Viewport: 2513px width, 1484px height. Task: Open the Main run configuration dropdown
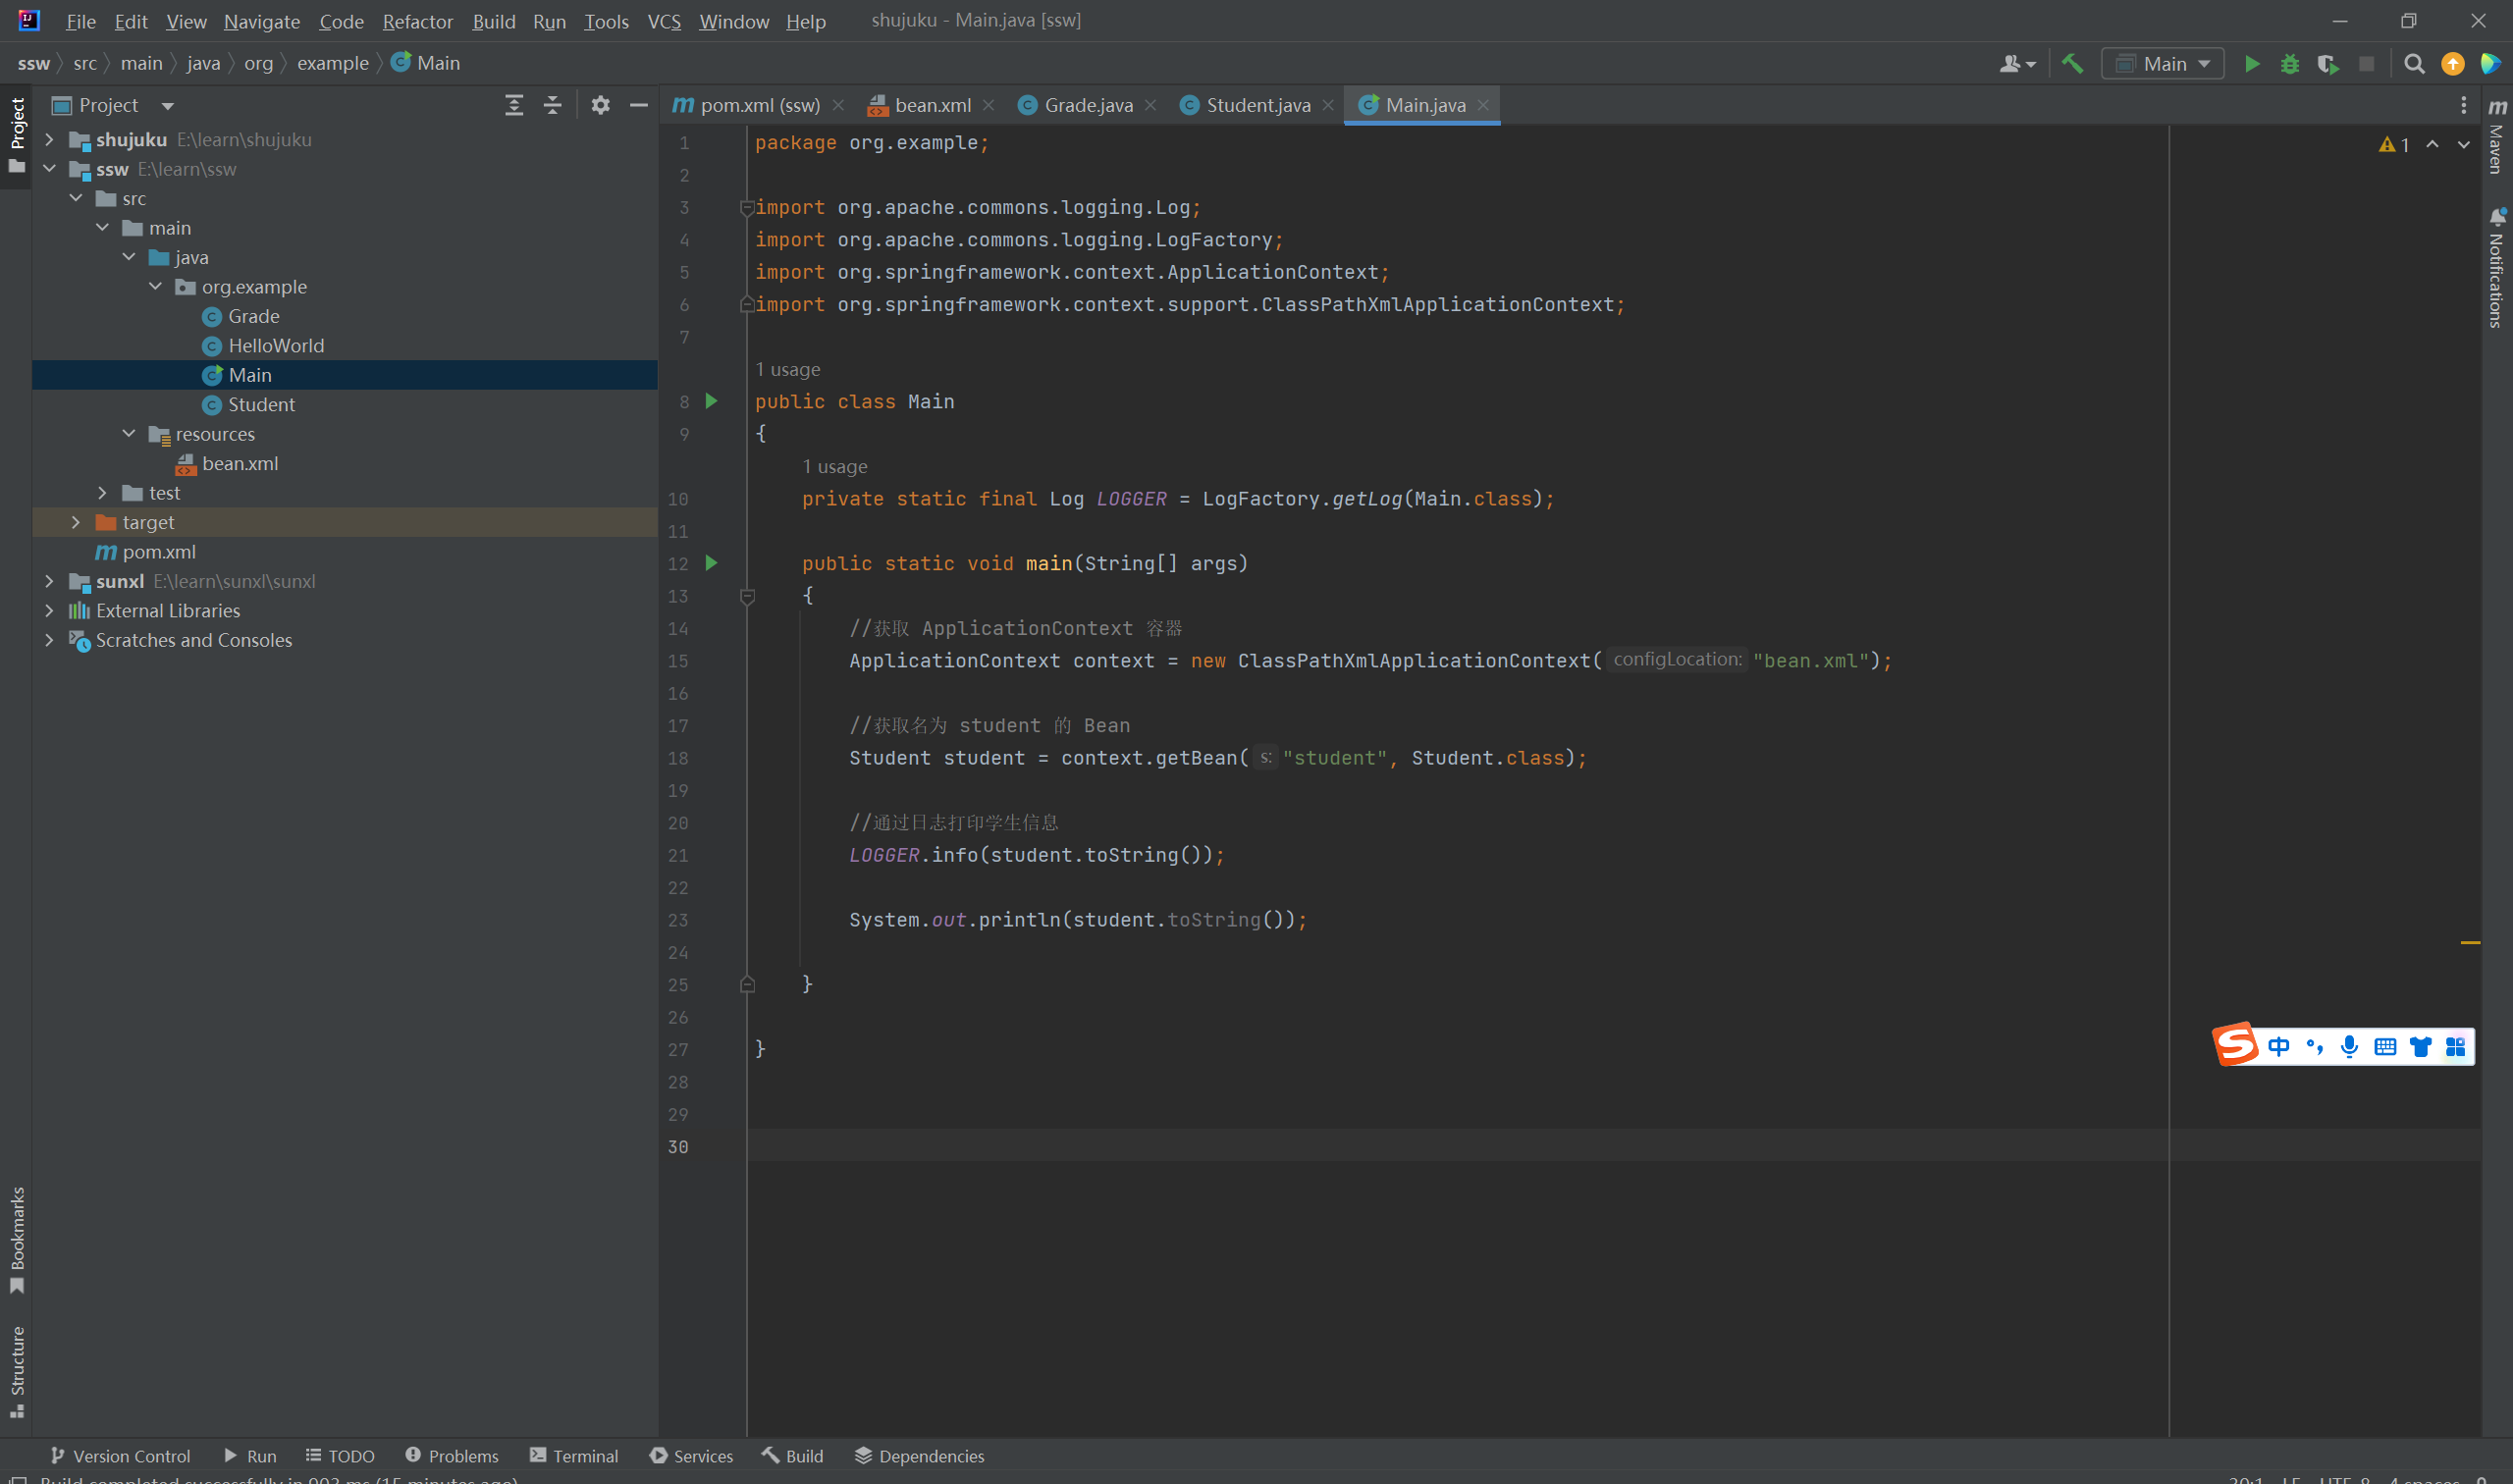click(x=2162, y=64)
